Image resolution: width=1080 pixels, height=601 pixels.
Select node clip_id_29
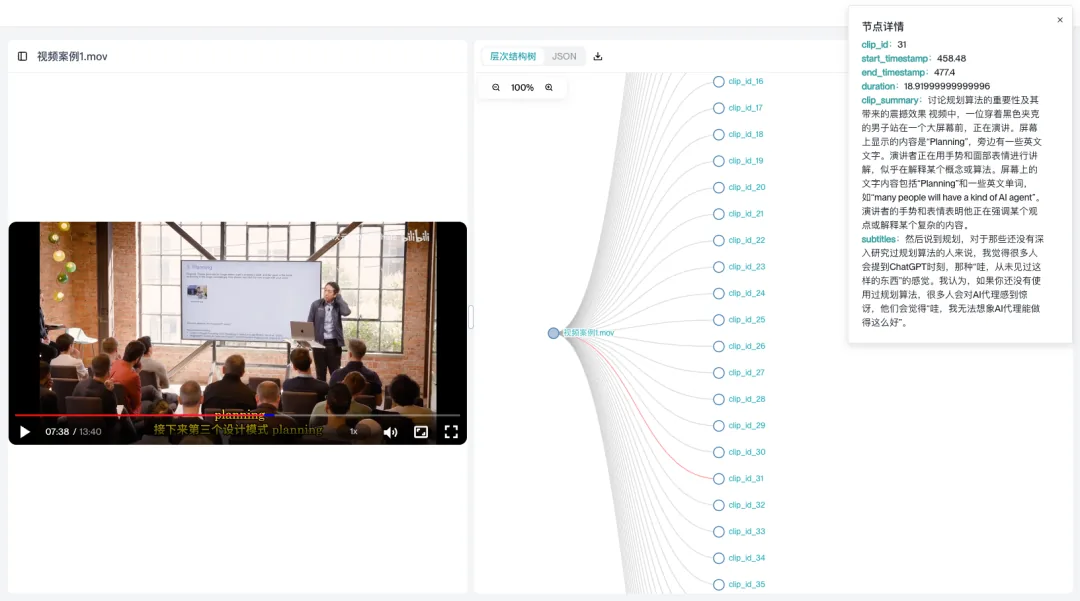coord(718,426)
